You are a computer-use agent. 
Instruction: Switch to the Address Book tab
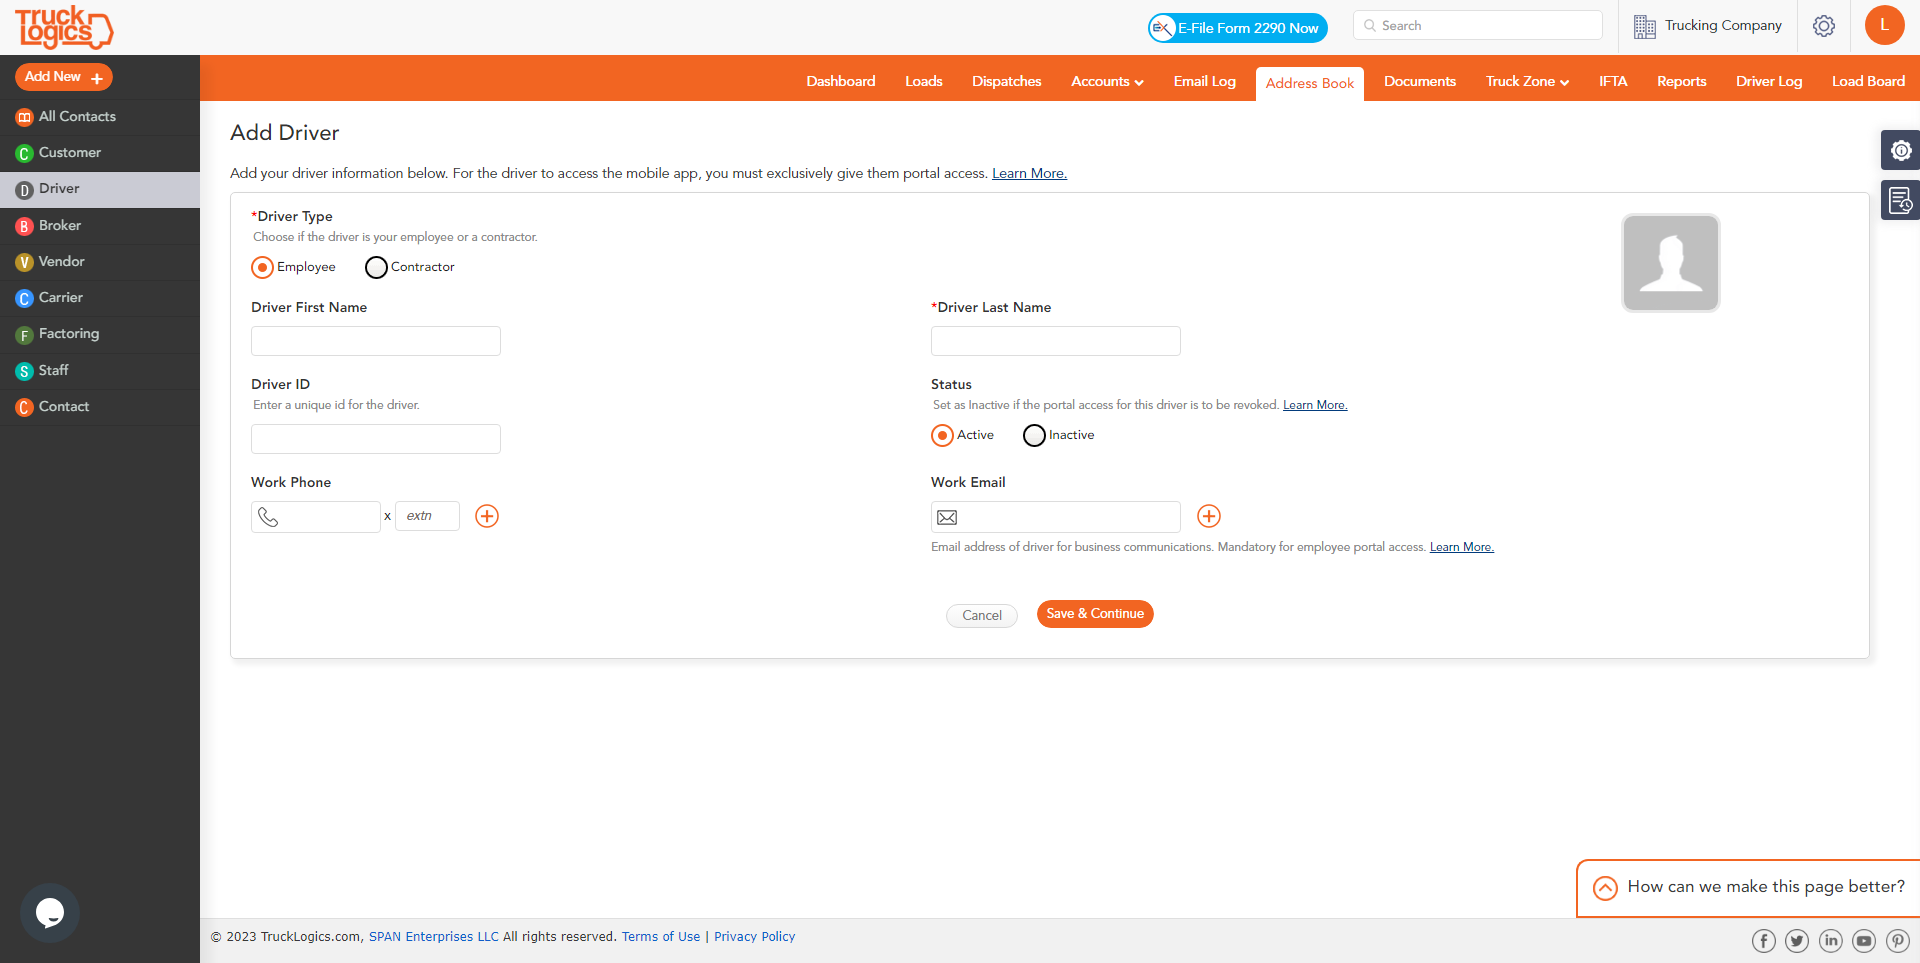pos(1310,83)
